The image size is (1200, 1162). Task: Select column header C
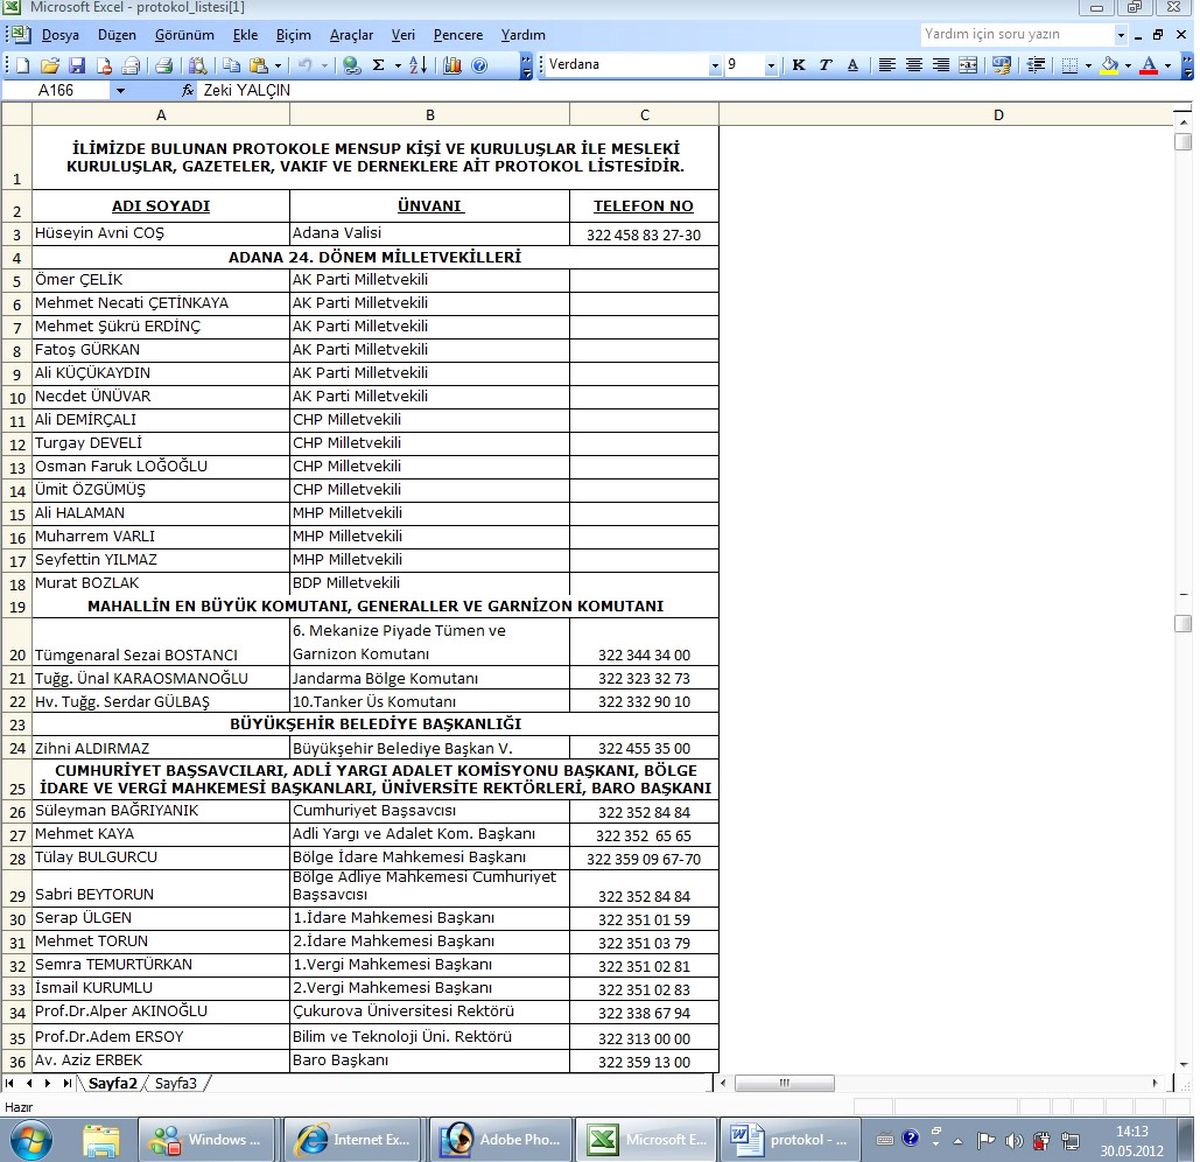point(644,115)
